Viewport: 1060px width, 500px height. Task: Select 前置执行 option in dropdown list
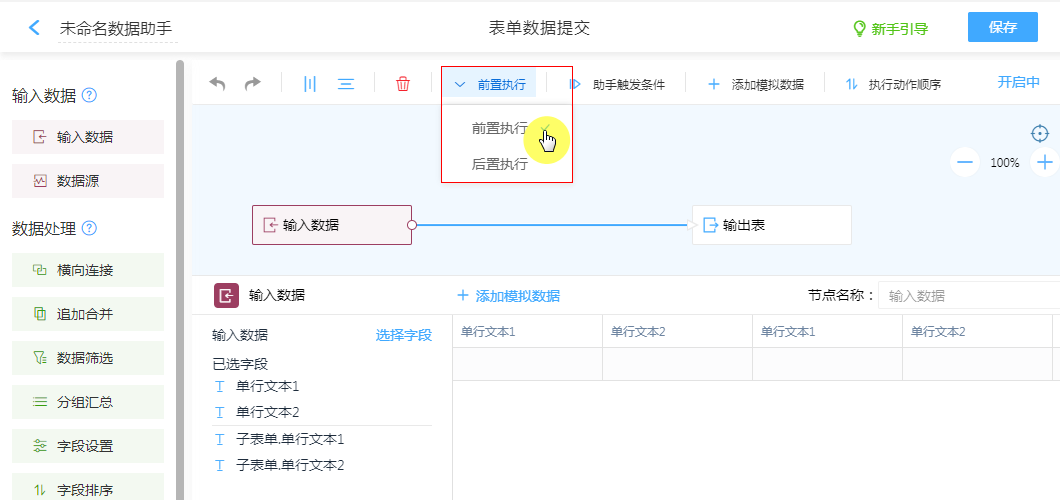pyautogui.click(x=500, y=128)
